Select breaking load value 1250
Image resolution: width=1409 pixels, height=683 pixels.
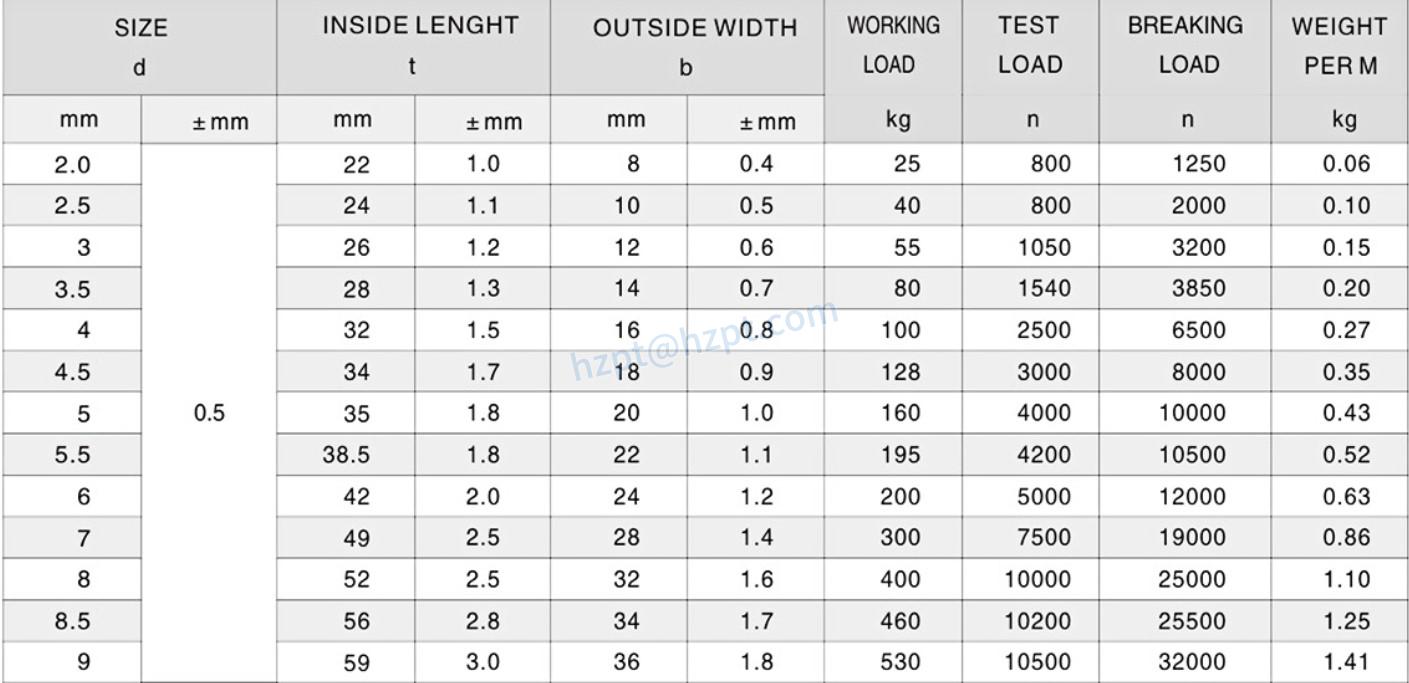(1200, 164)
